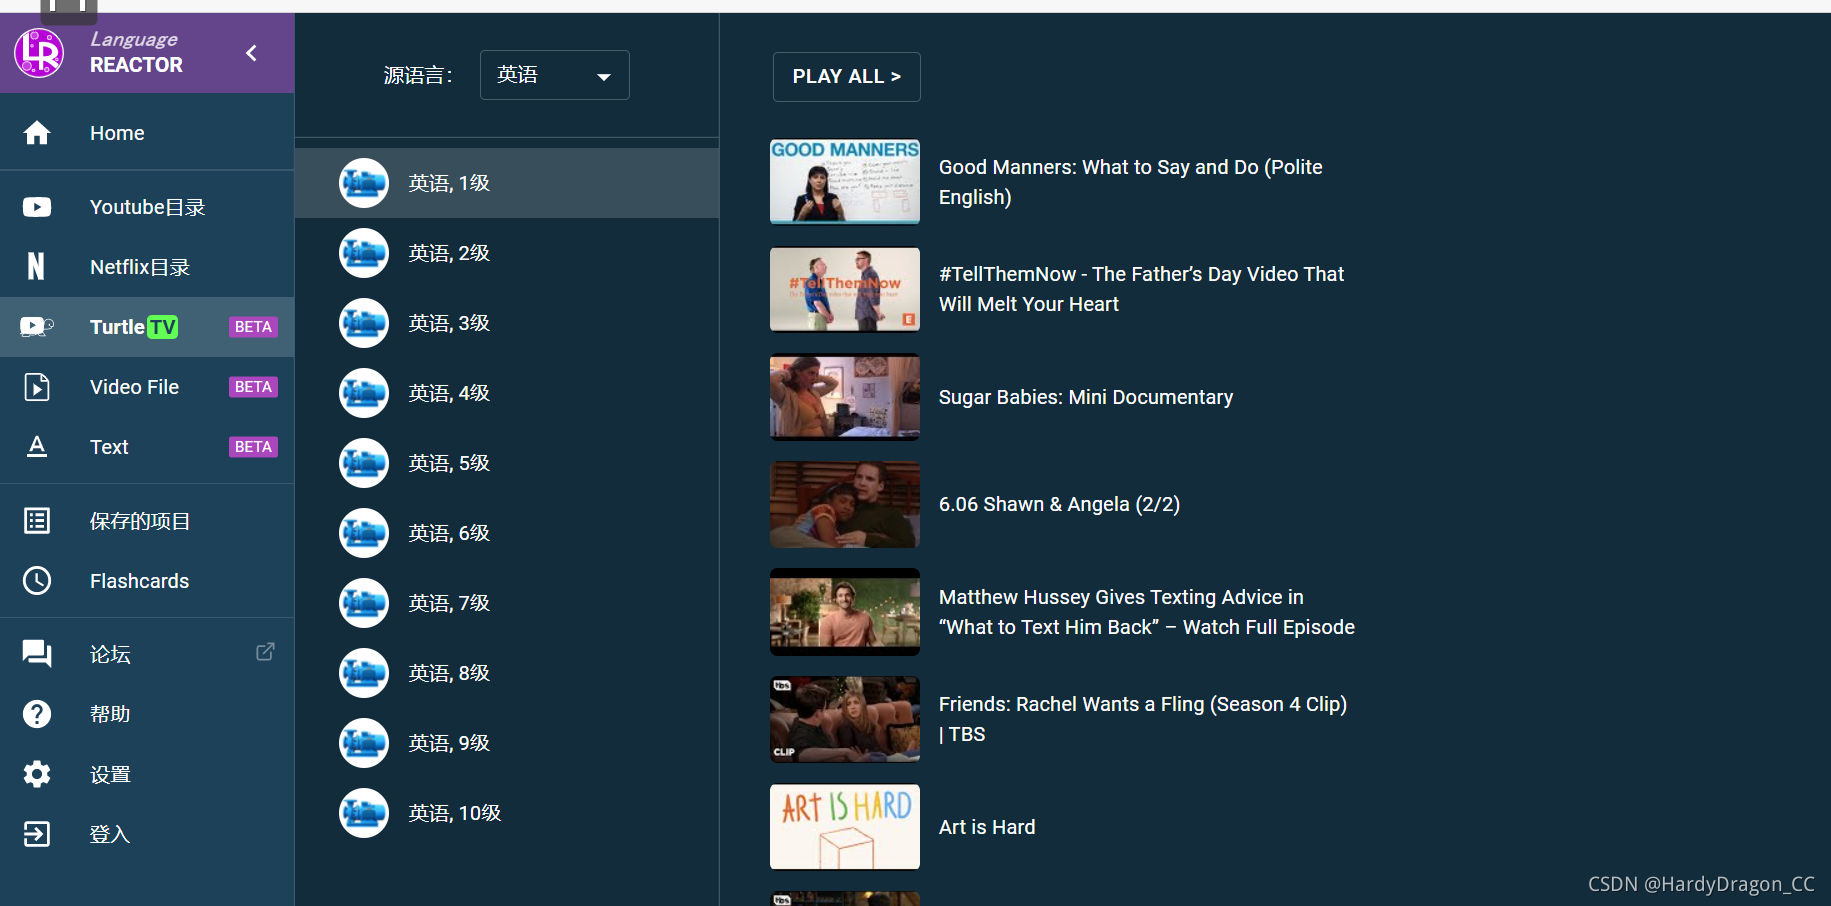Click title Good Manners: What to Say and Do
1831x906 pixels.
click(1131, 182)
